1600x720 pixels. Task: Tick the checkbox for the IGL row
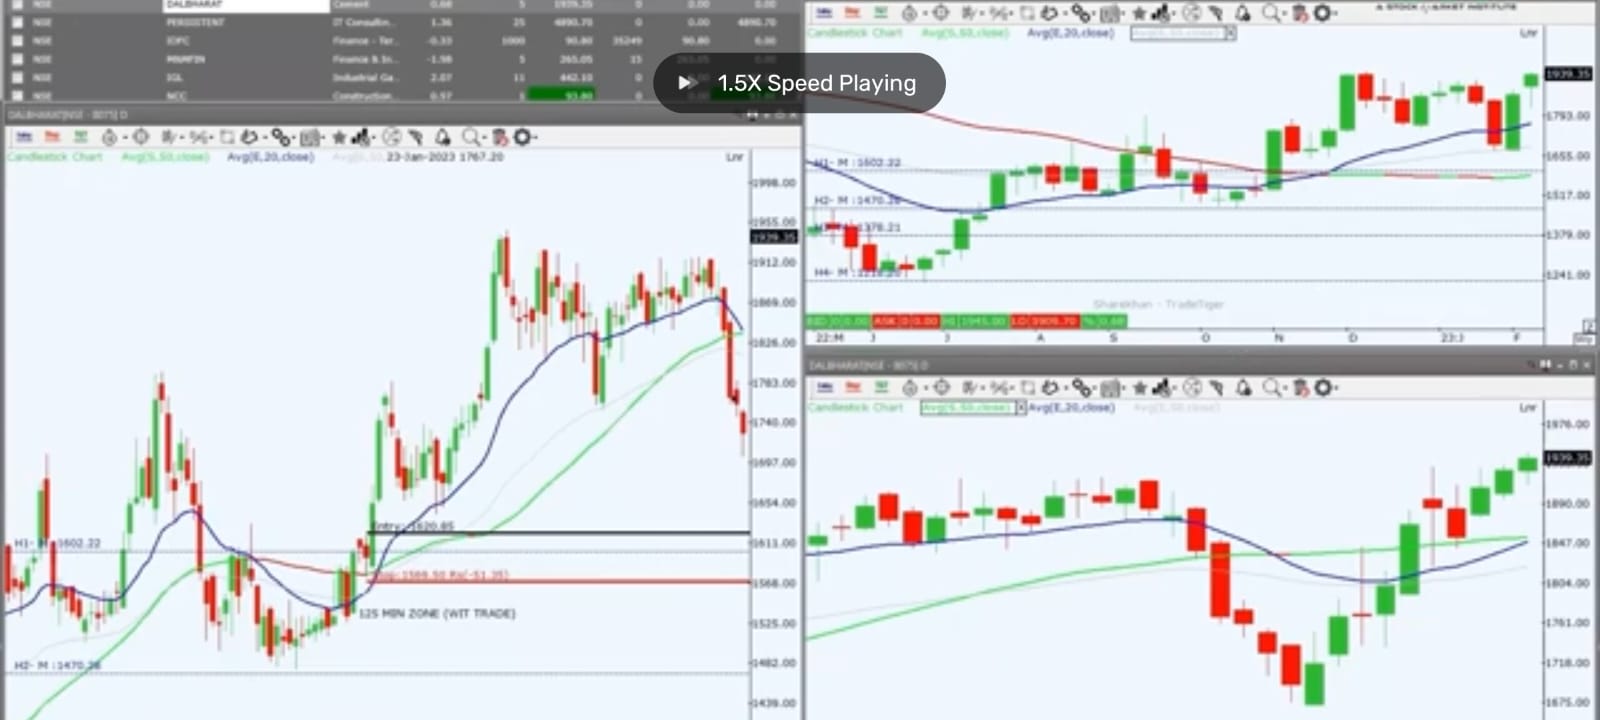pyautogui.click(x=17, y=77)
